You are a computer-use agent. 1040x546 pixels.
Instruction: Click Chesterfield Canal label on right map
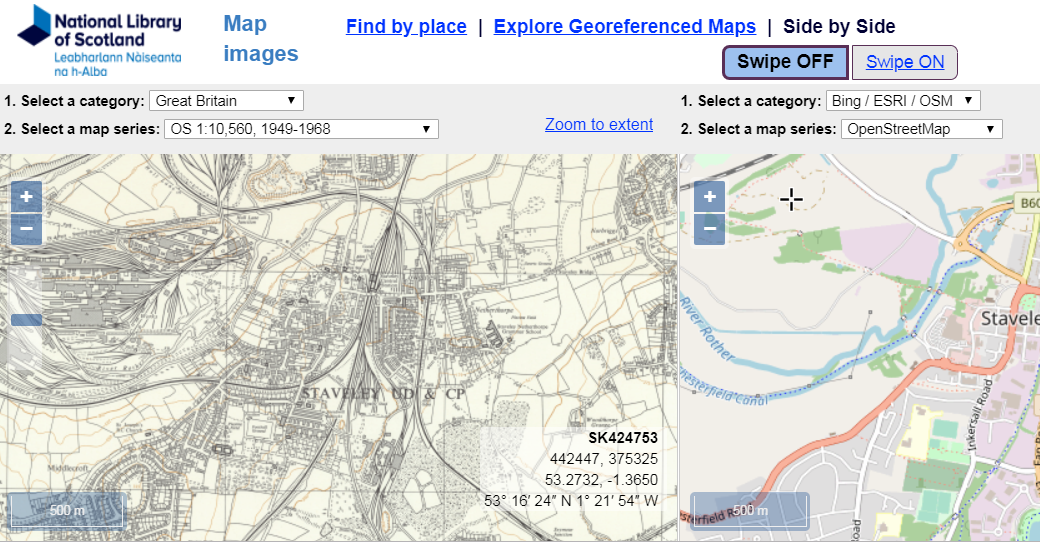click(x=723, y=387)
